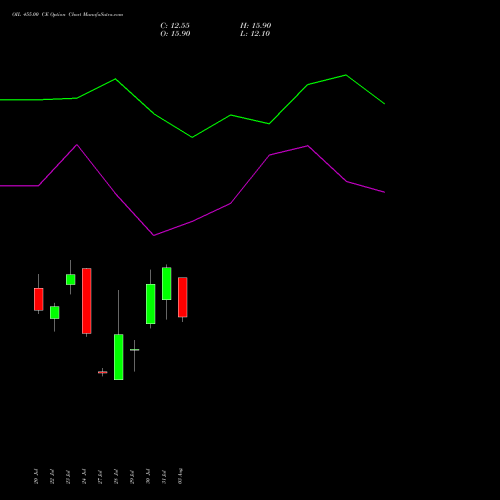Click the 29 Jul date label

[132, 476]
